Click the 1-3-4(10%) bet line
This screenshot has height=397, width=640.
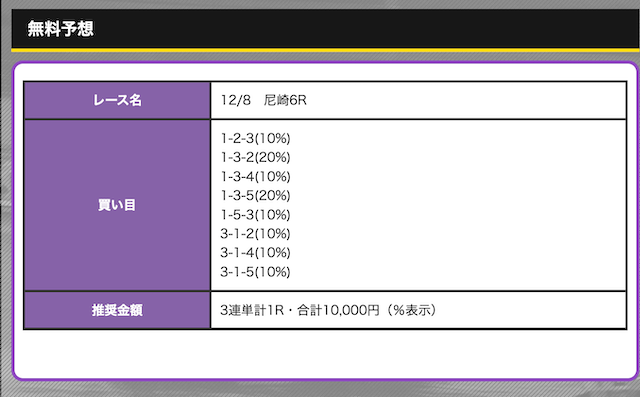coord(256,177)
